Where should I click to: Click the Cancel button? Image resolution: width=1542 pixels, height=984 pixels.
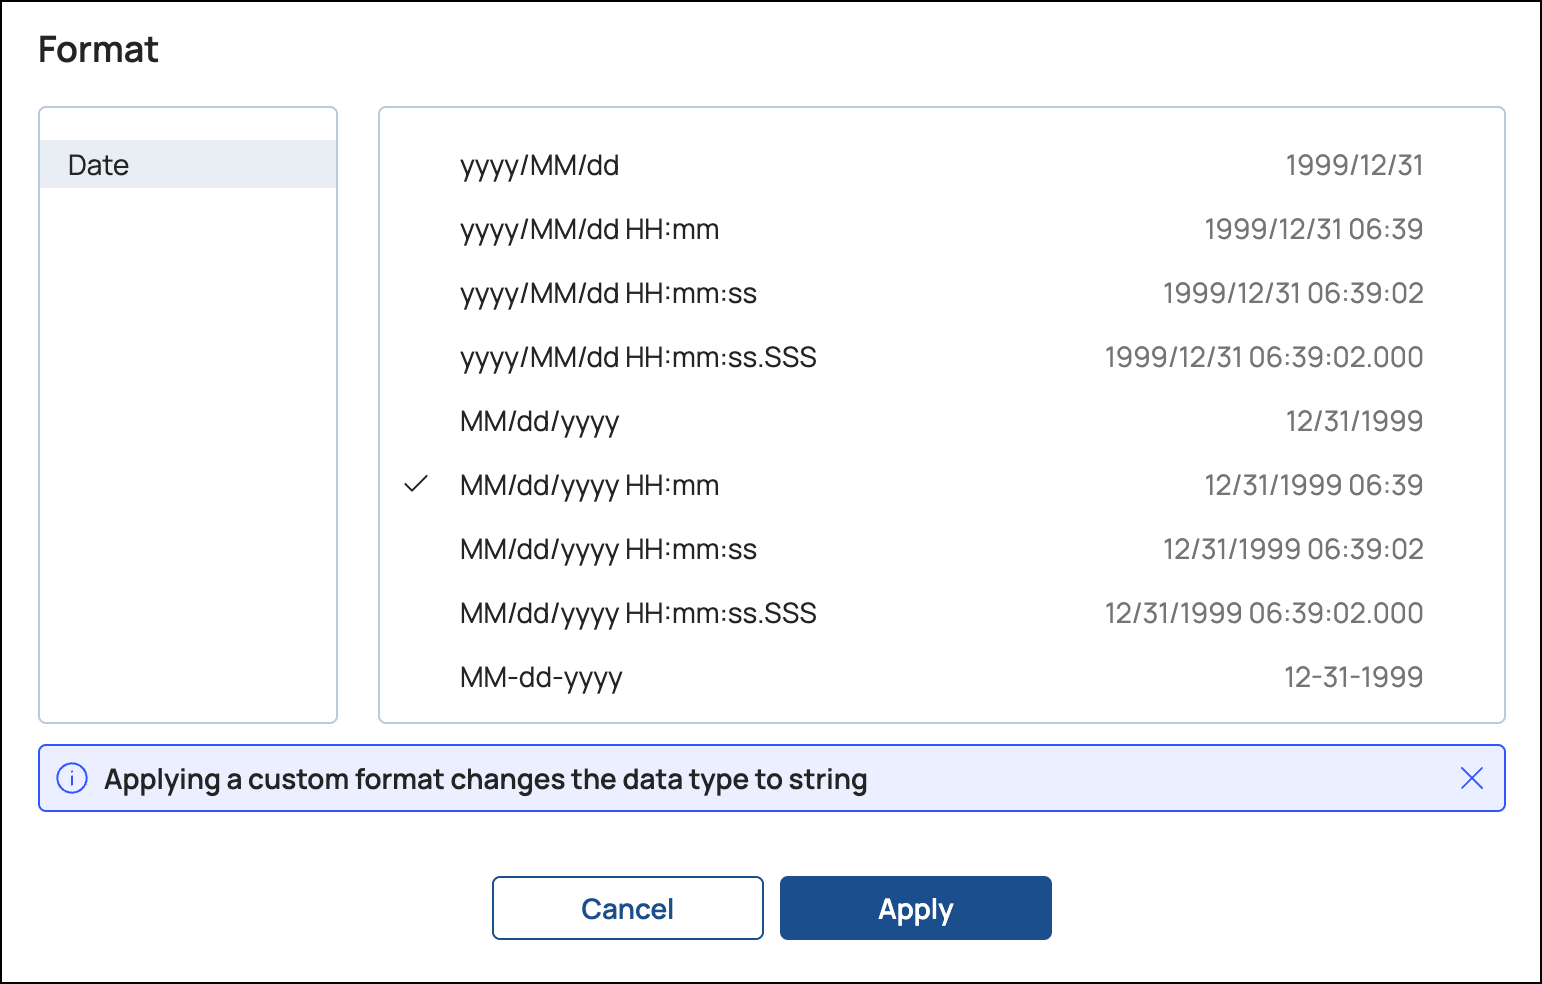pyautogui.click(x=627, y=908)
